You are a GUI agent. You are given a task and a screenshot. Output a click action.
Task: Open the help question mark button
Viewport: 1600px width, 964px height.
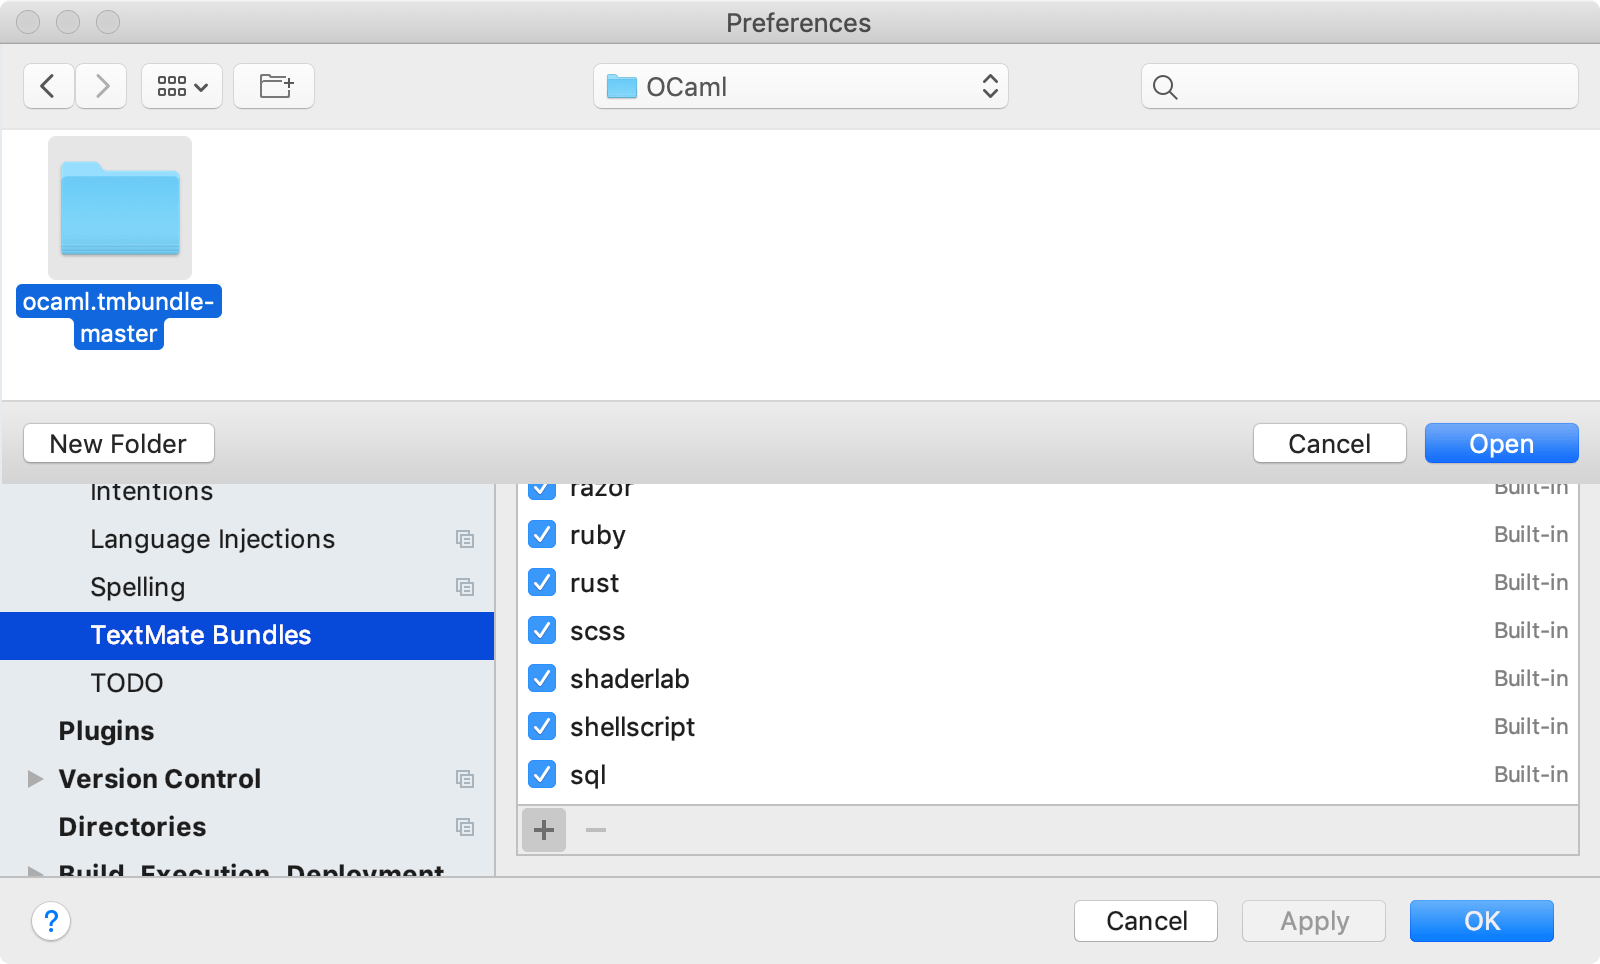(x=51, y=921)
